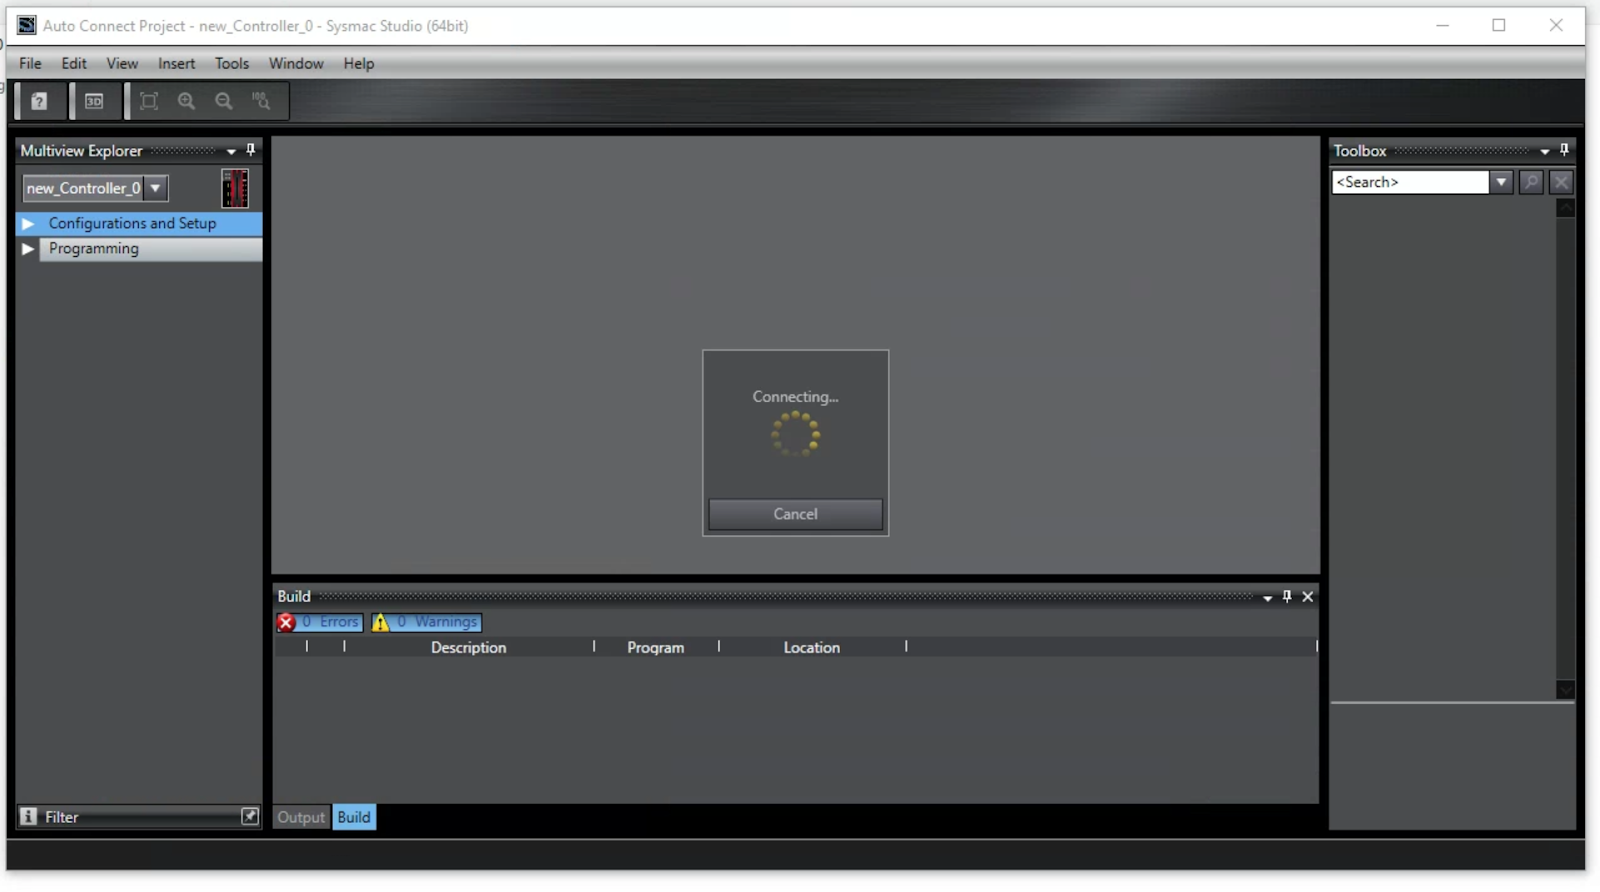The height and width of the screenshot is (892, 1600).
Task: Open Toolbox panel options arrow
Action: click(1545, 151)
